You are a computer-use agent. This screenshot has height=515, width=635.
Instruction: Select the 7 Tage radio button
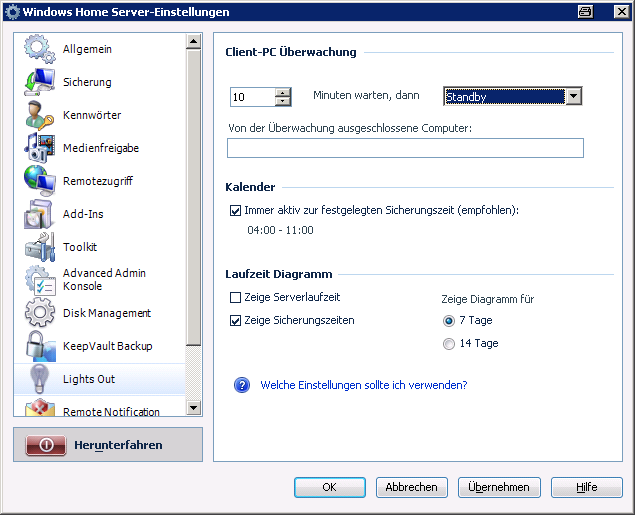pyautogui.click(x=449, y=321)
